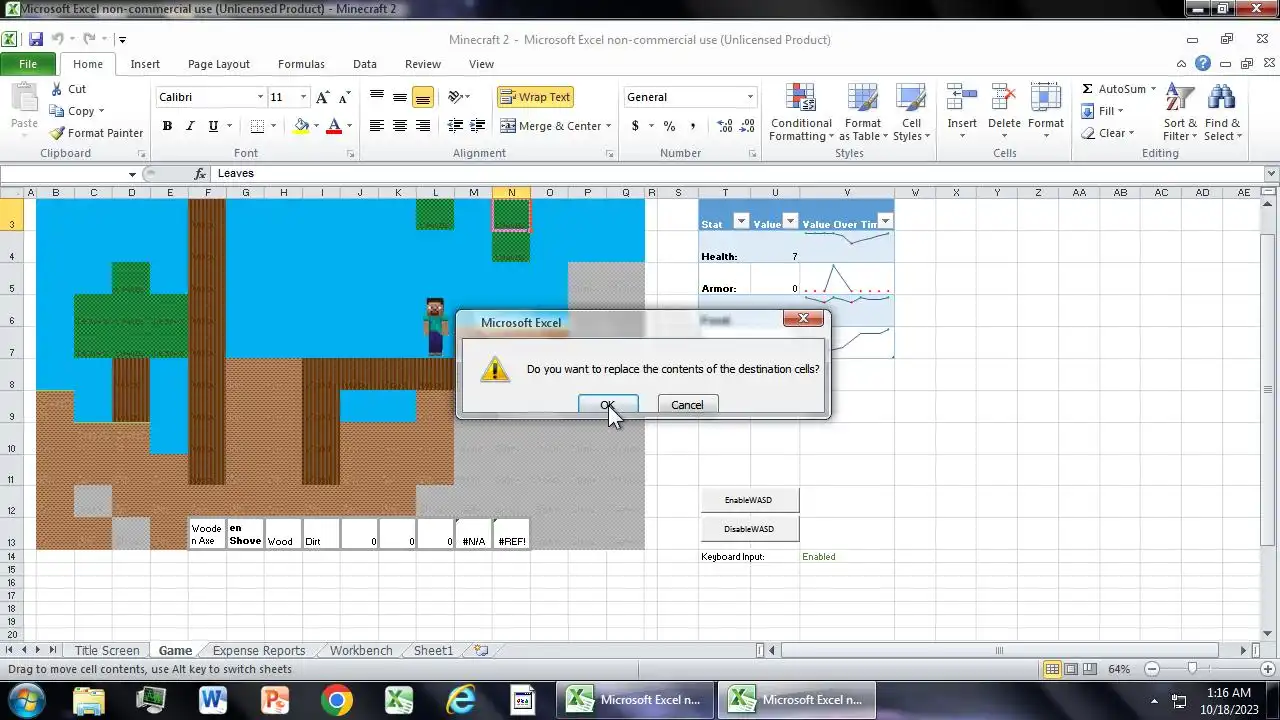Align text to top icon
Image resolution: width=1280 pixels, height=720 pixels.
click(377, 97)
